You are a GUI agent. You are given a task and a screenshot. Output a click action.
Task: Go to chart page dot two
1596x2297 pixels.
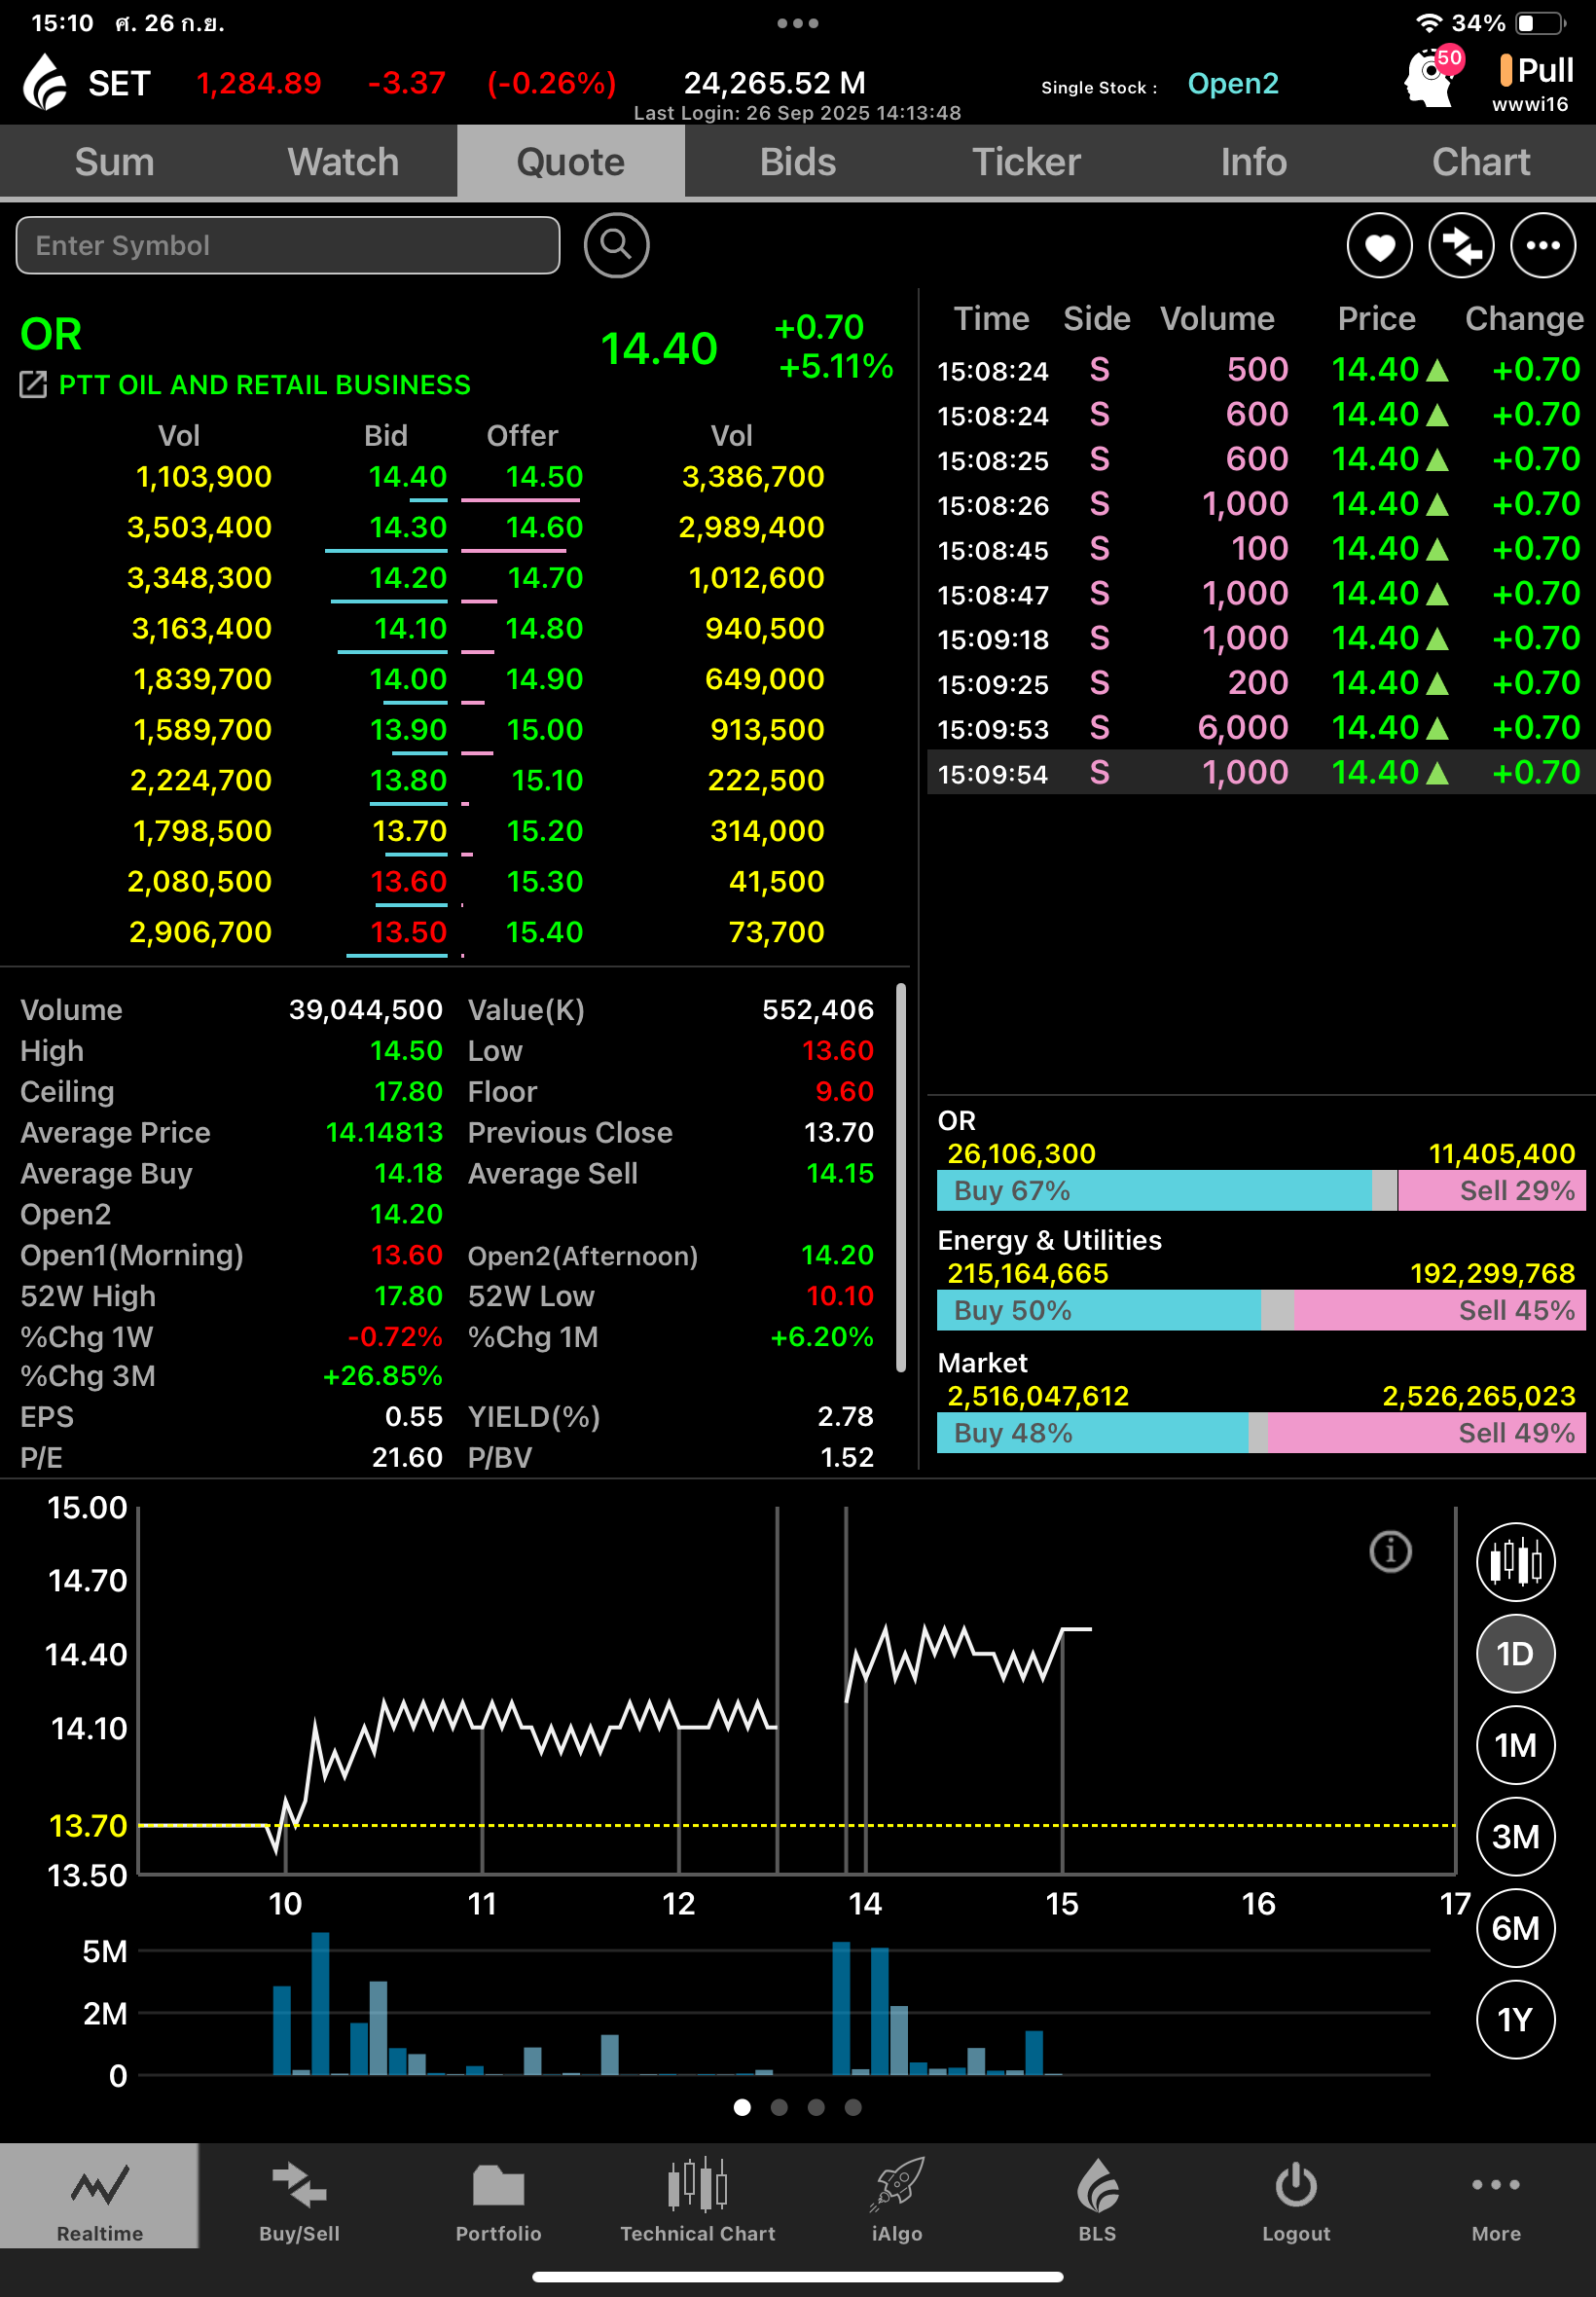(x=779, y=2107)
